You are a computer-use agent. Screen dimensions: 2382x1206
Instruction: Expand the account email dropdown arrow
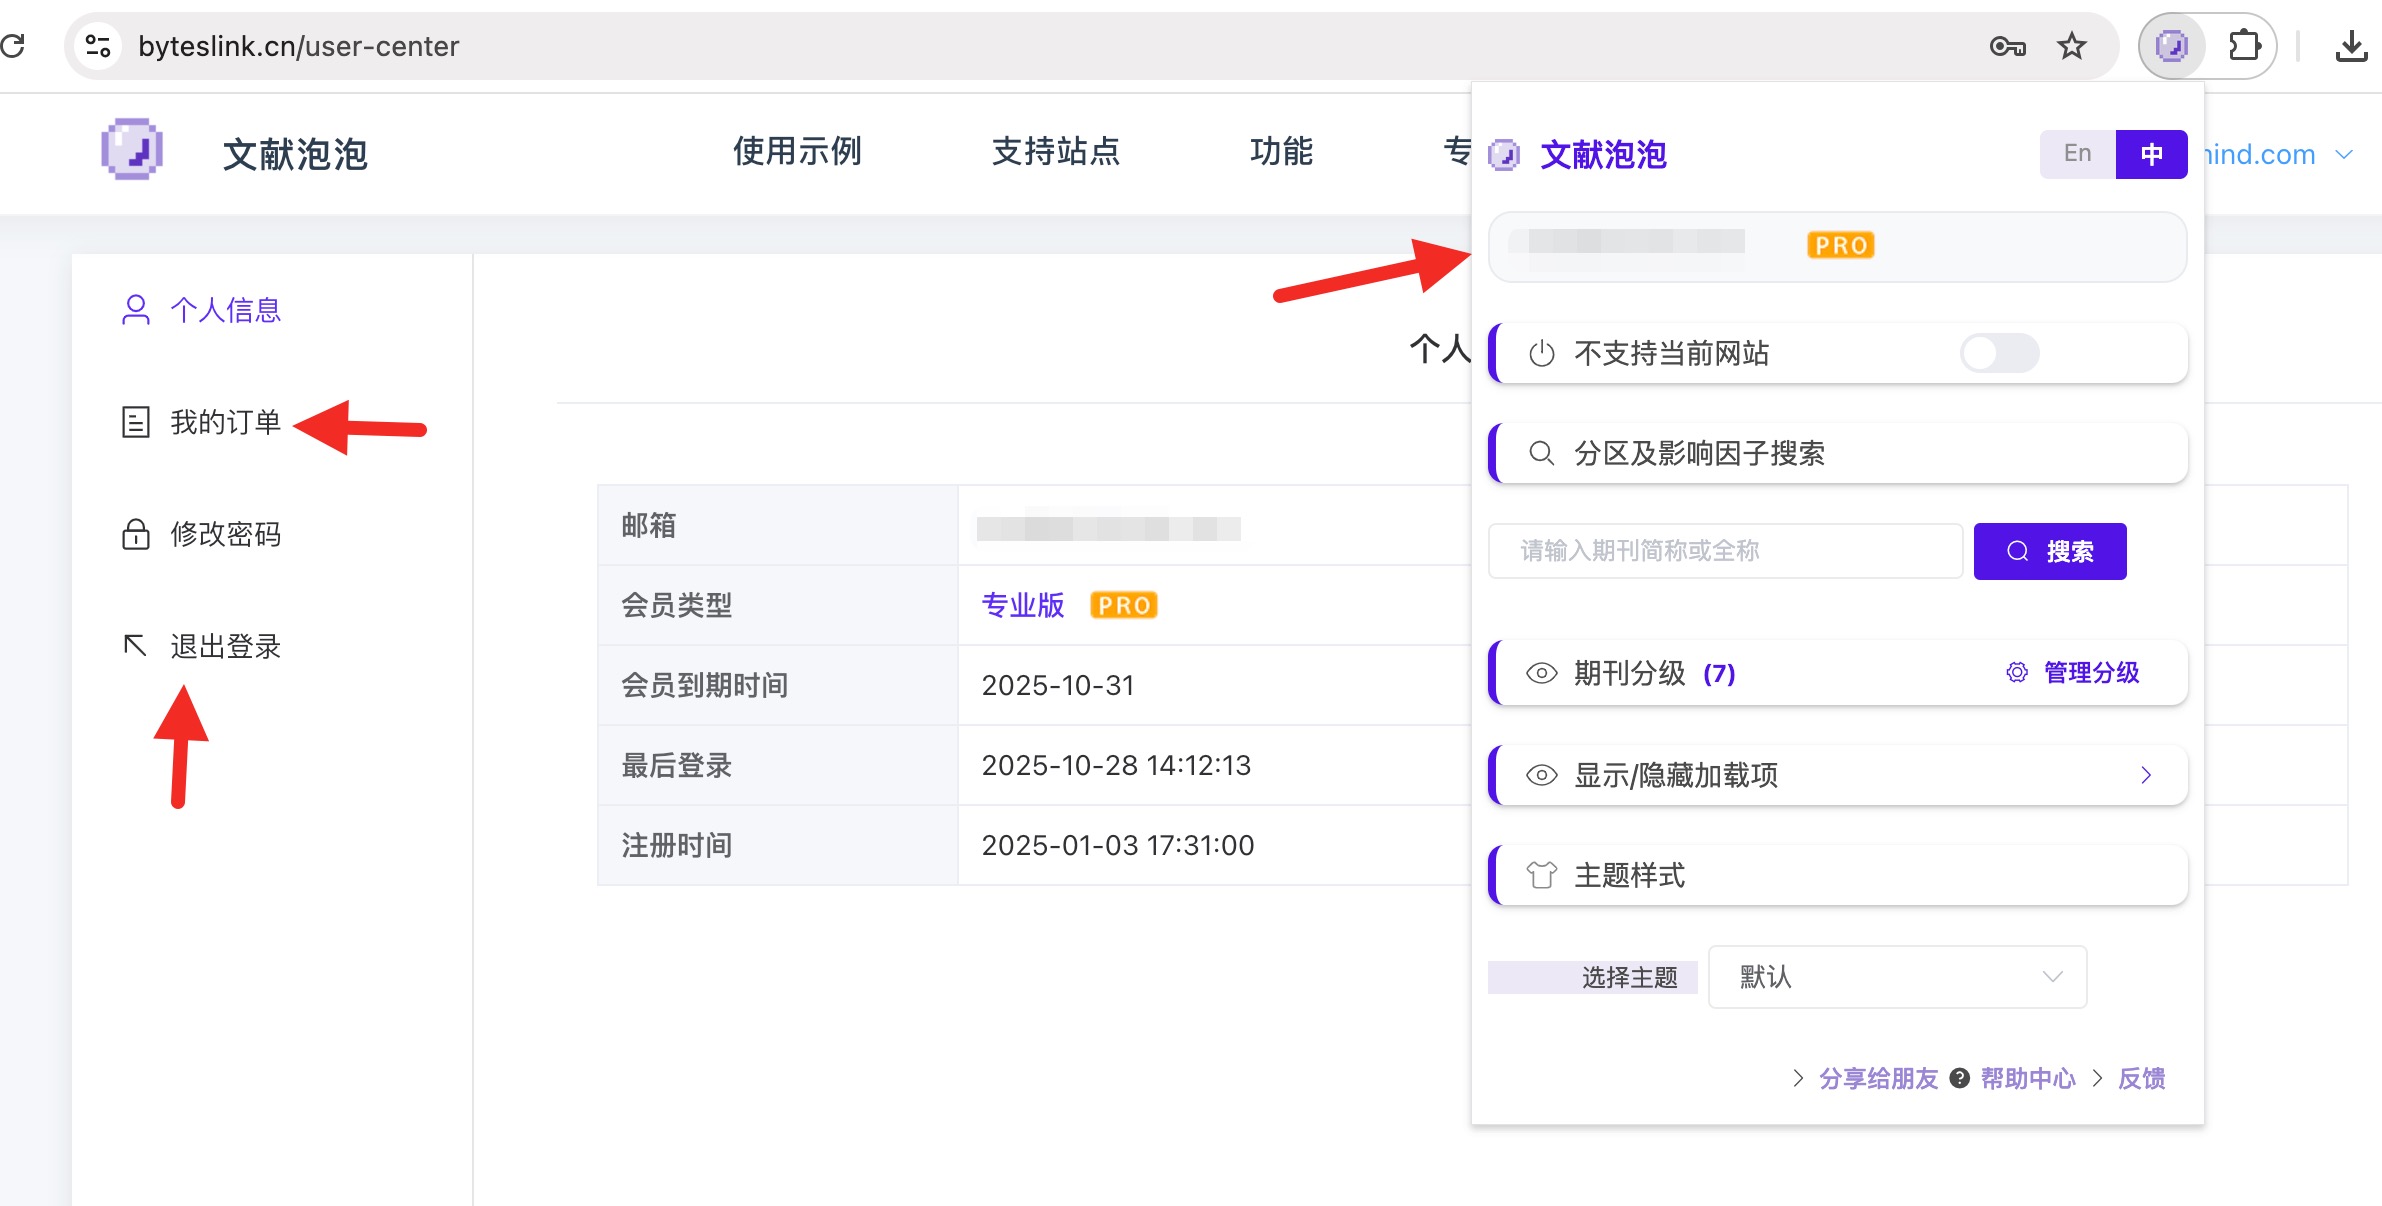[2344, 155]
